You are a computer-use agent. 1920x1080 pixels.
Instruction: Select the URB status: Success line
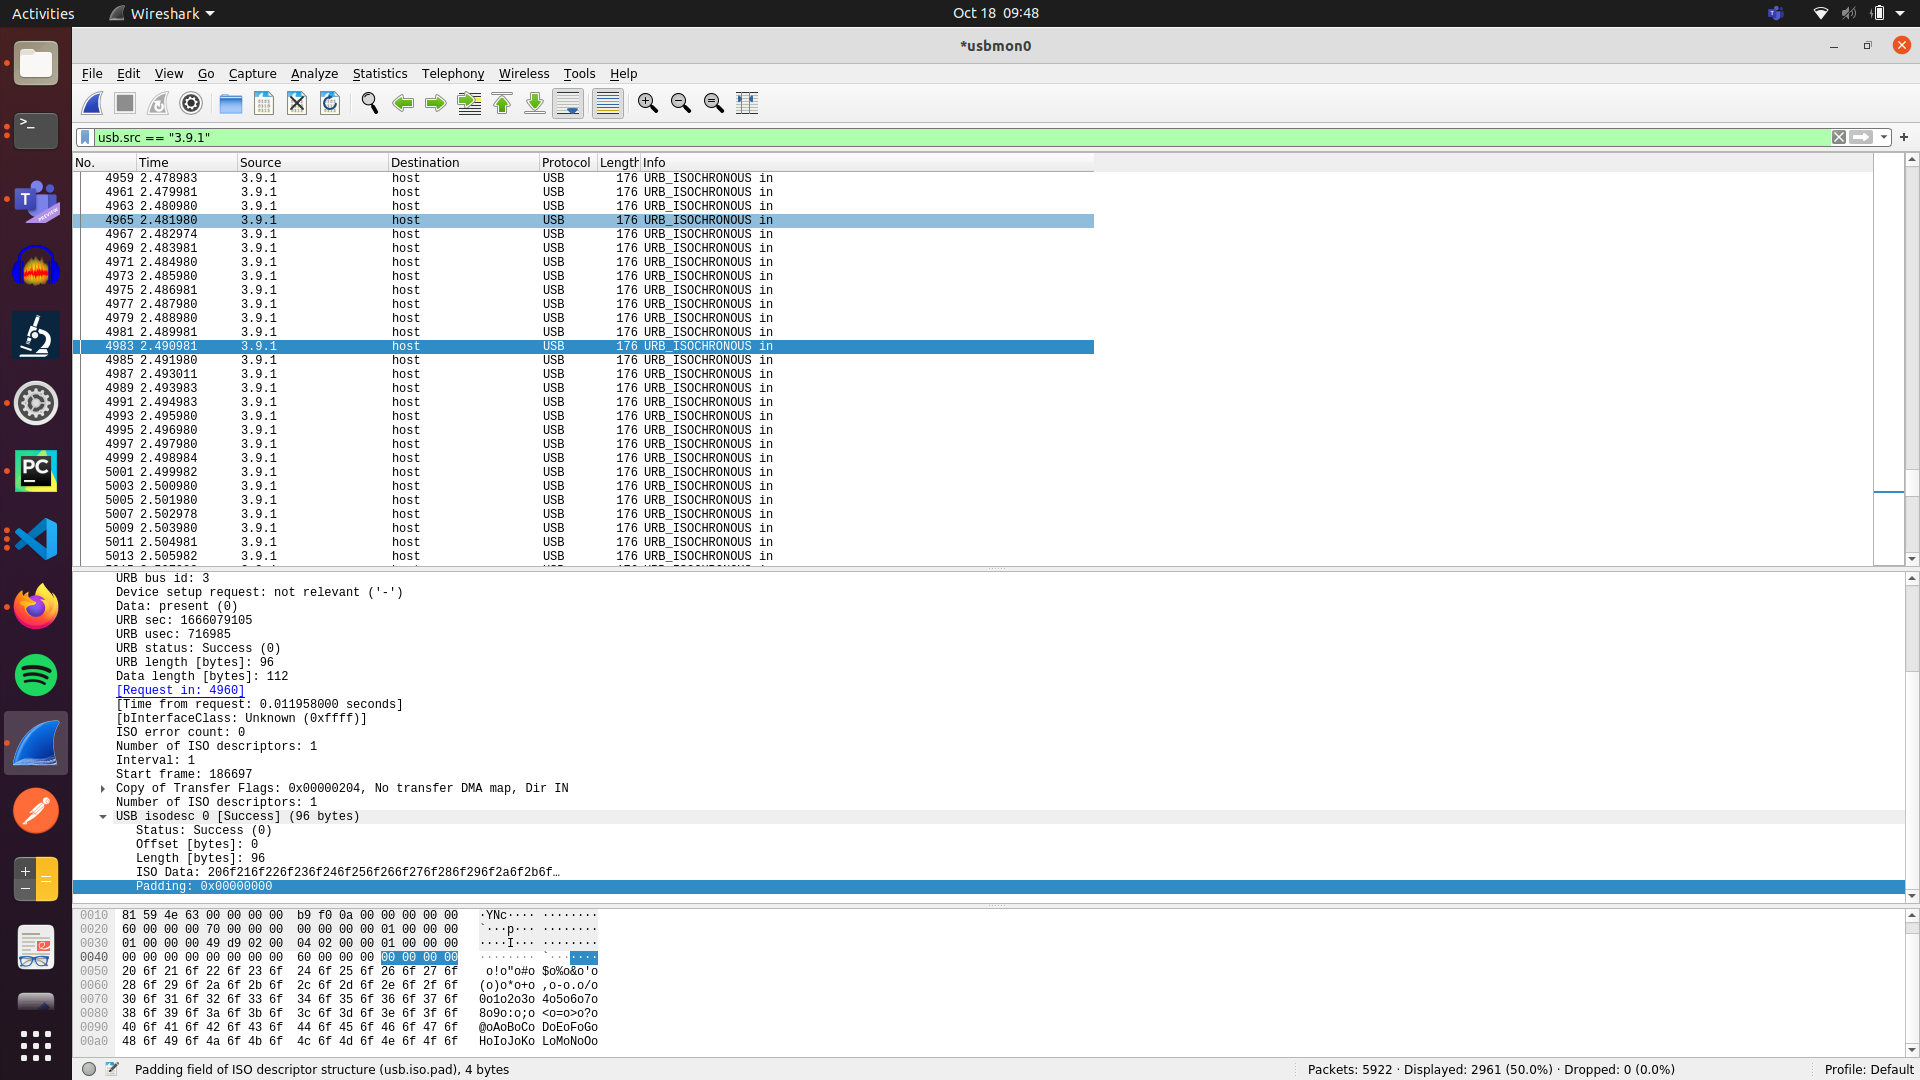198,648
